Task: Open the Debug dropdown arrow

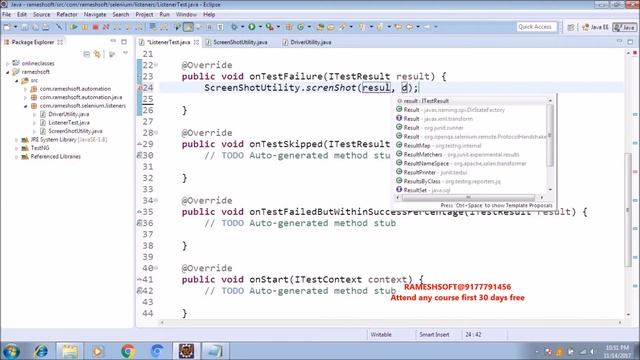Action: coord(242,27)
